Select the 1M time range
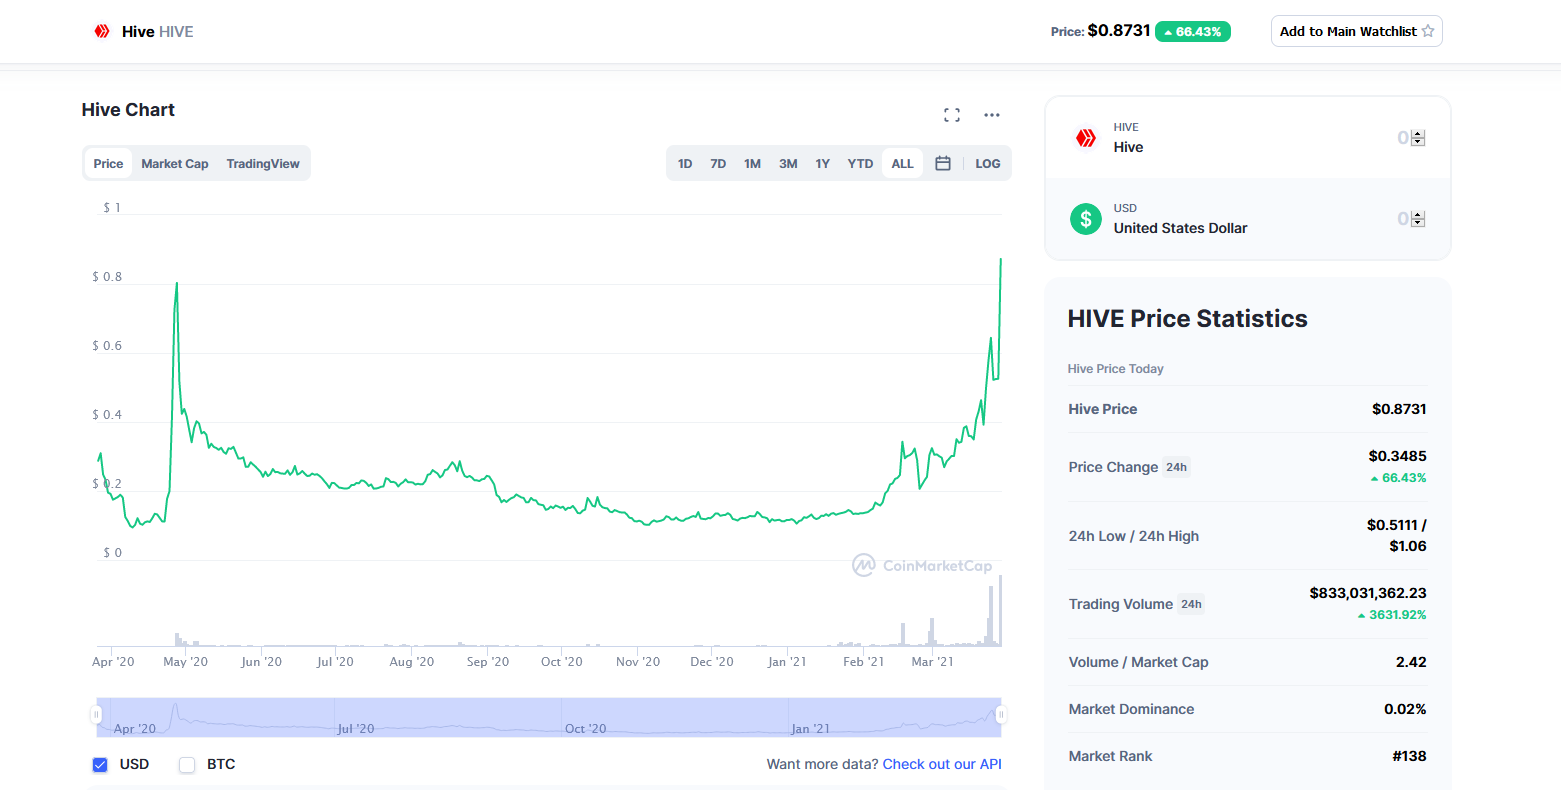The height and width of the screenshot is (790, 1561). [x=752, y=163]
